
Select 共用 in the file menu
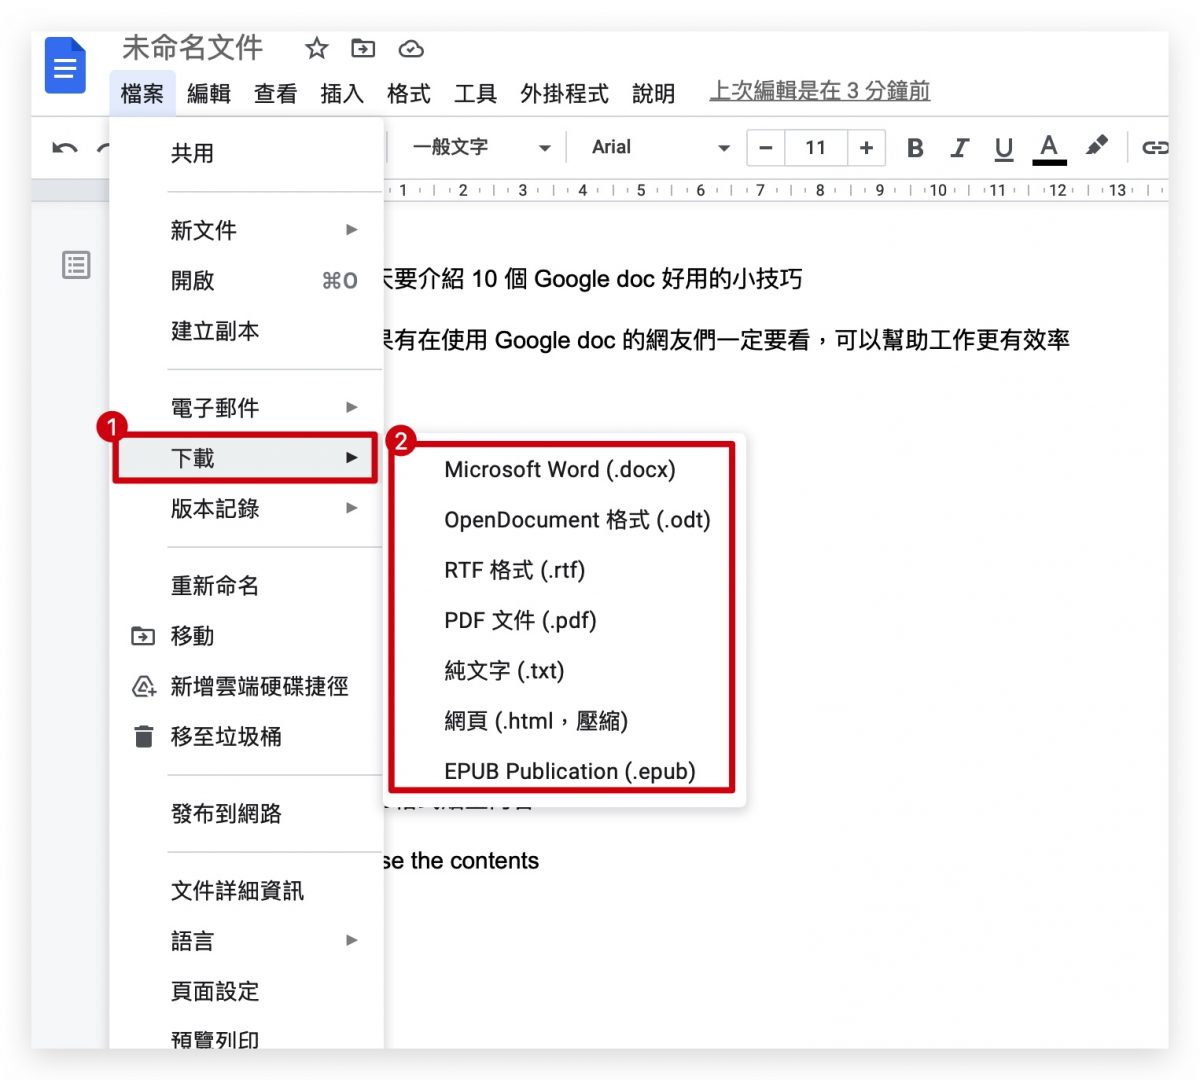point(246,153)
